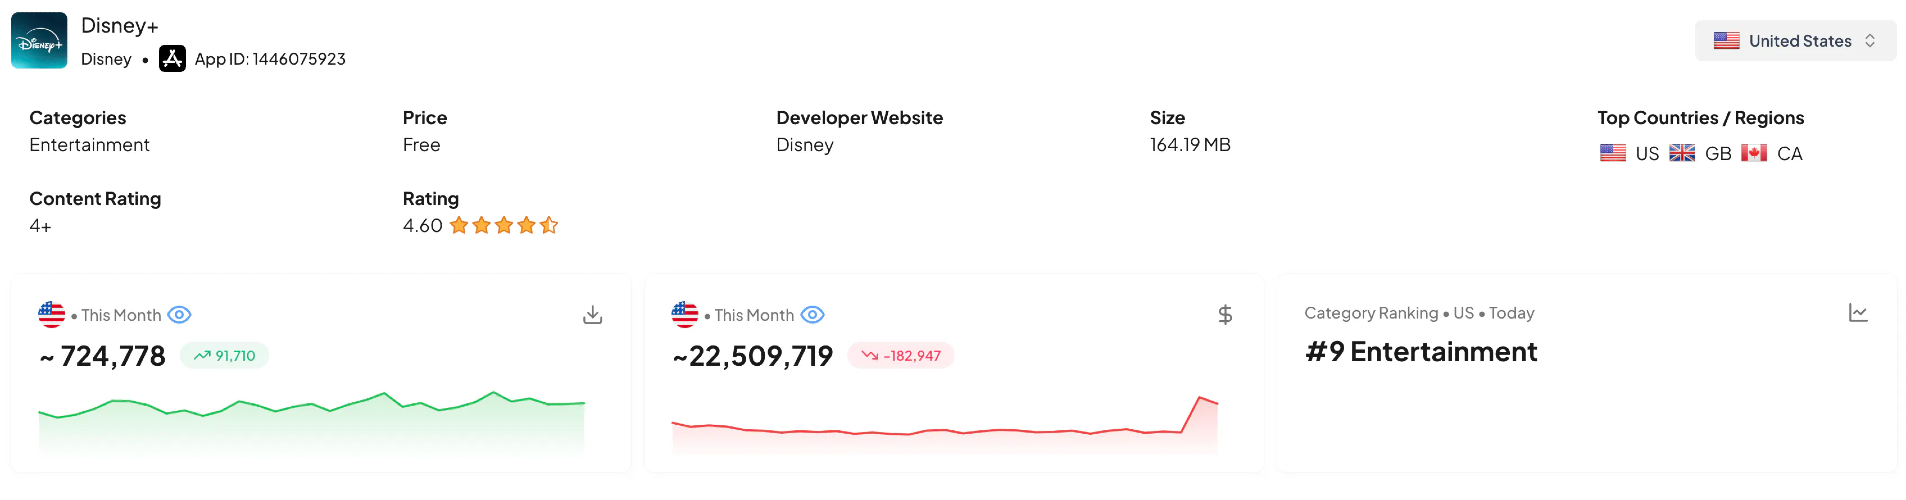Click the flag in the United States selector
Viewport: 1906px width, 500px height.
pyautogui.click(x=1726, y=41)
